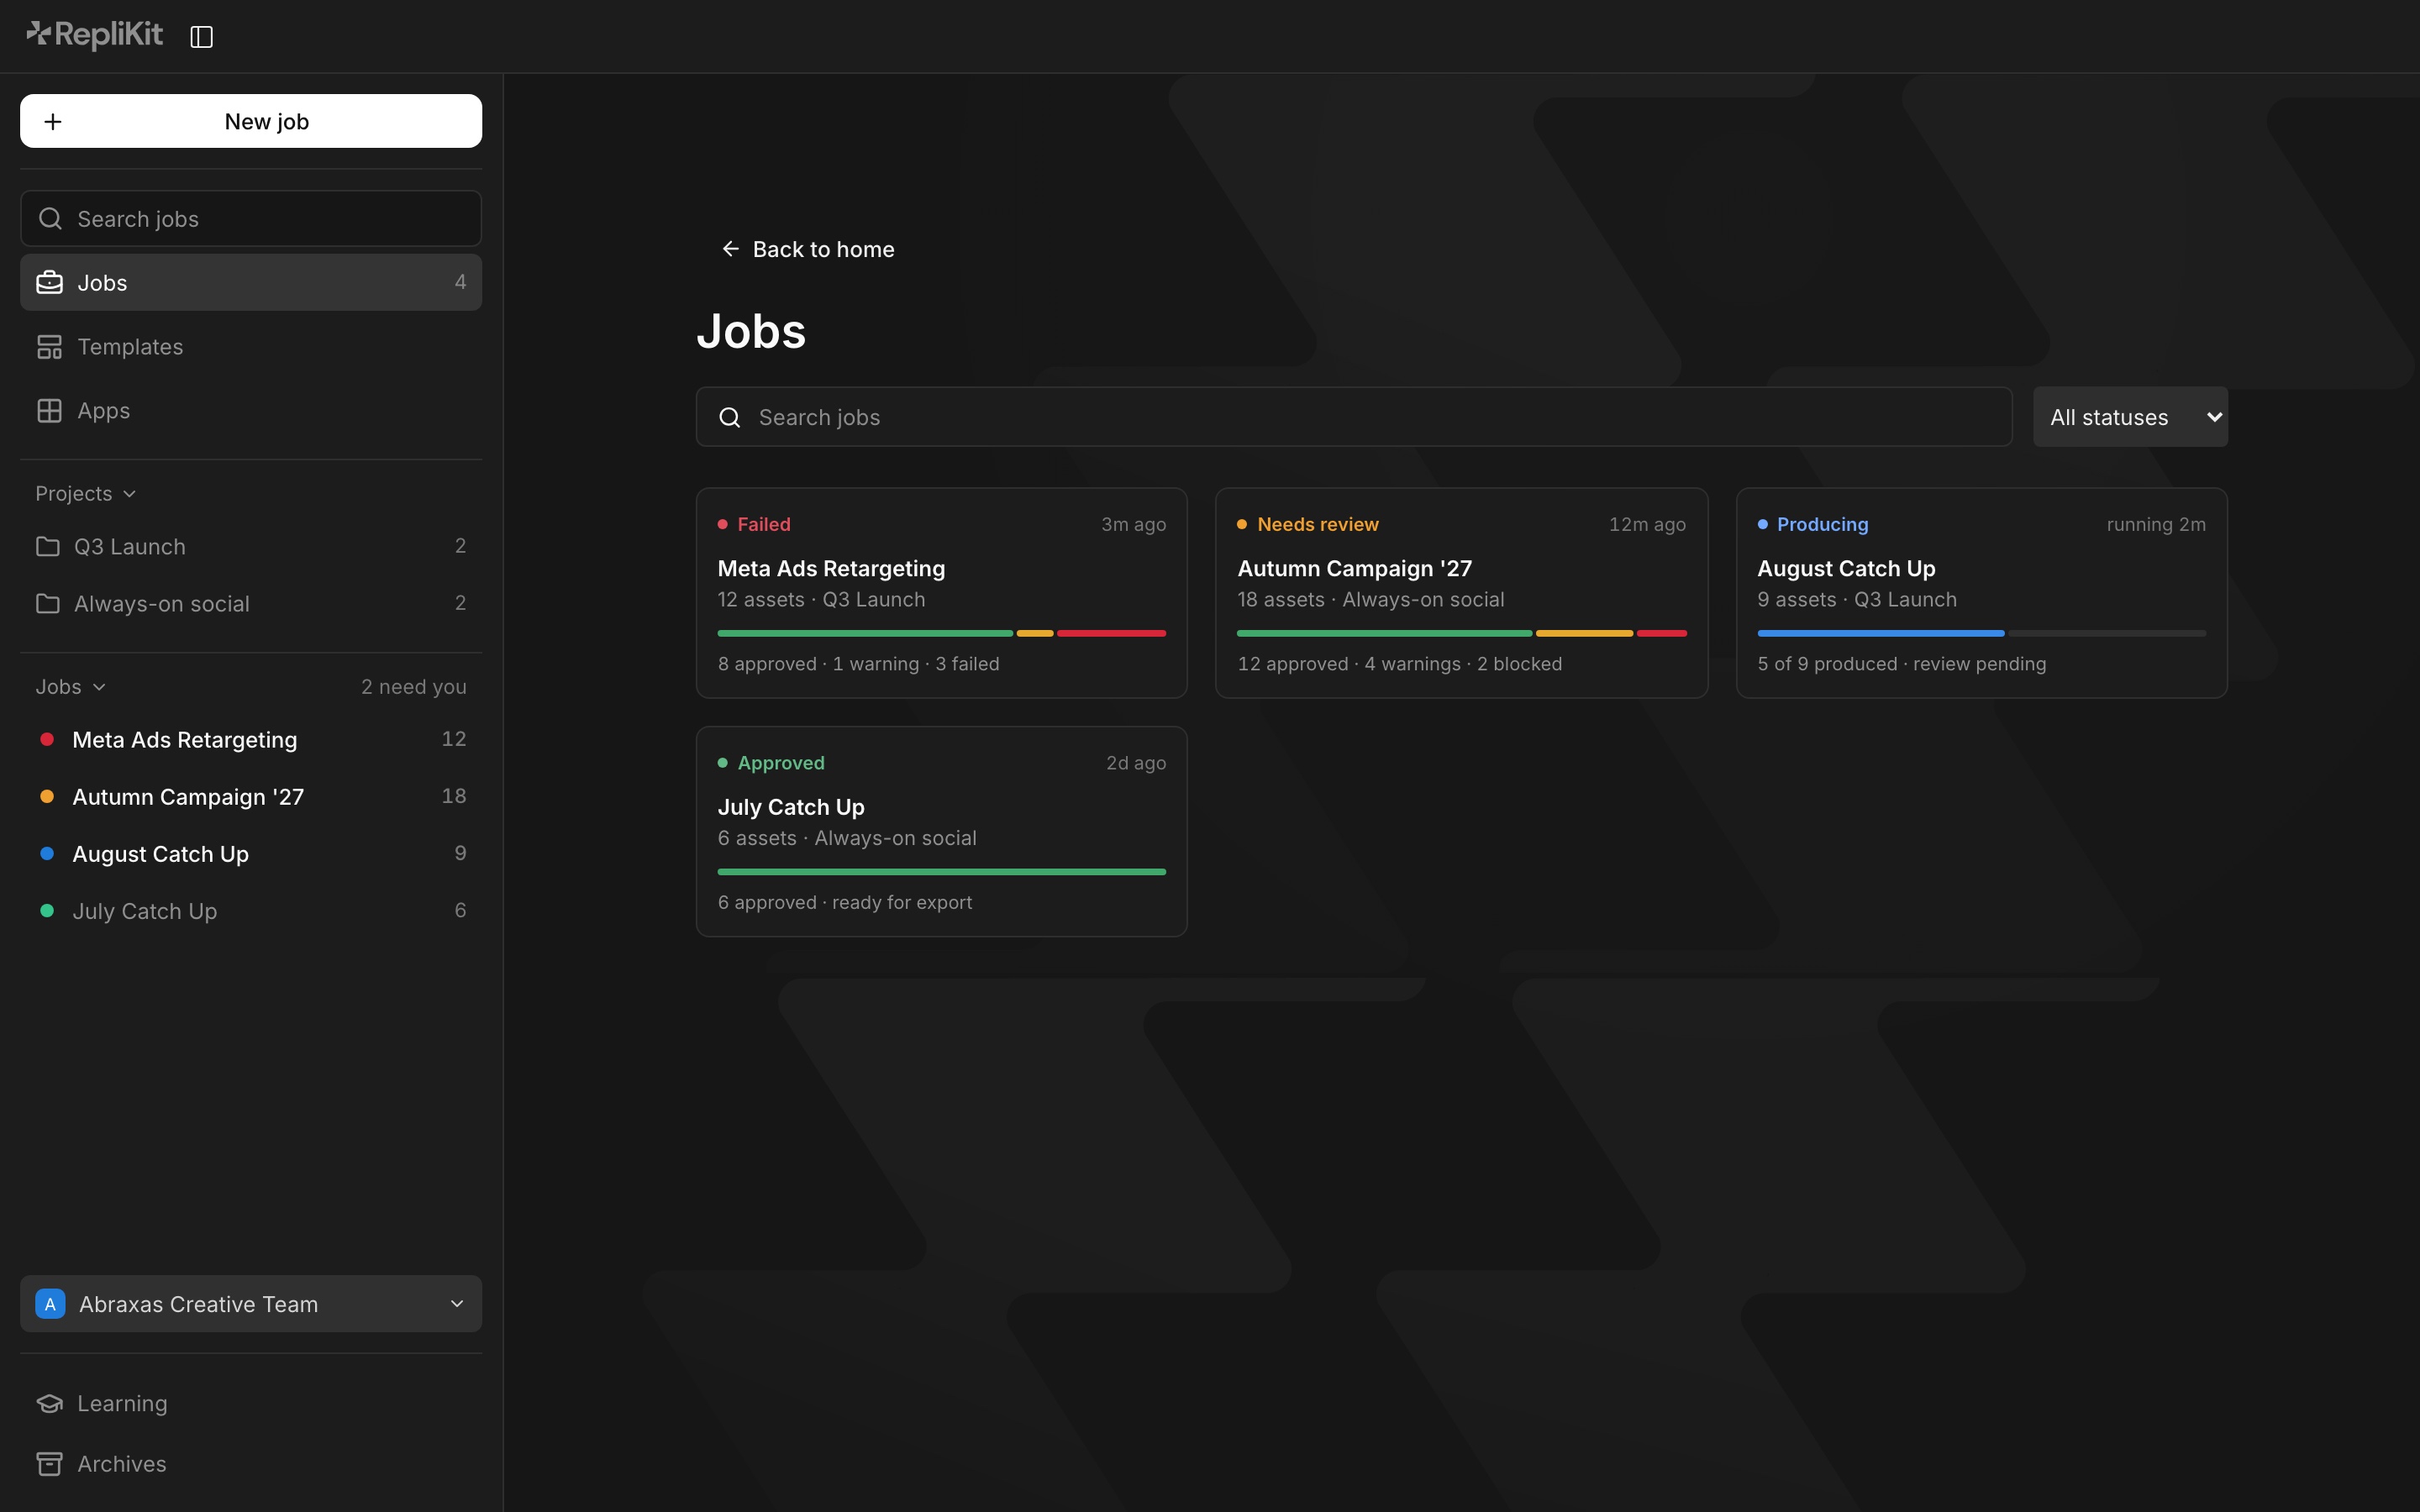
Task: Click the Always-on social folder icon
Action: (47, 603)
